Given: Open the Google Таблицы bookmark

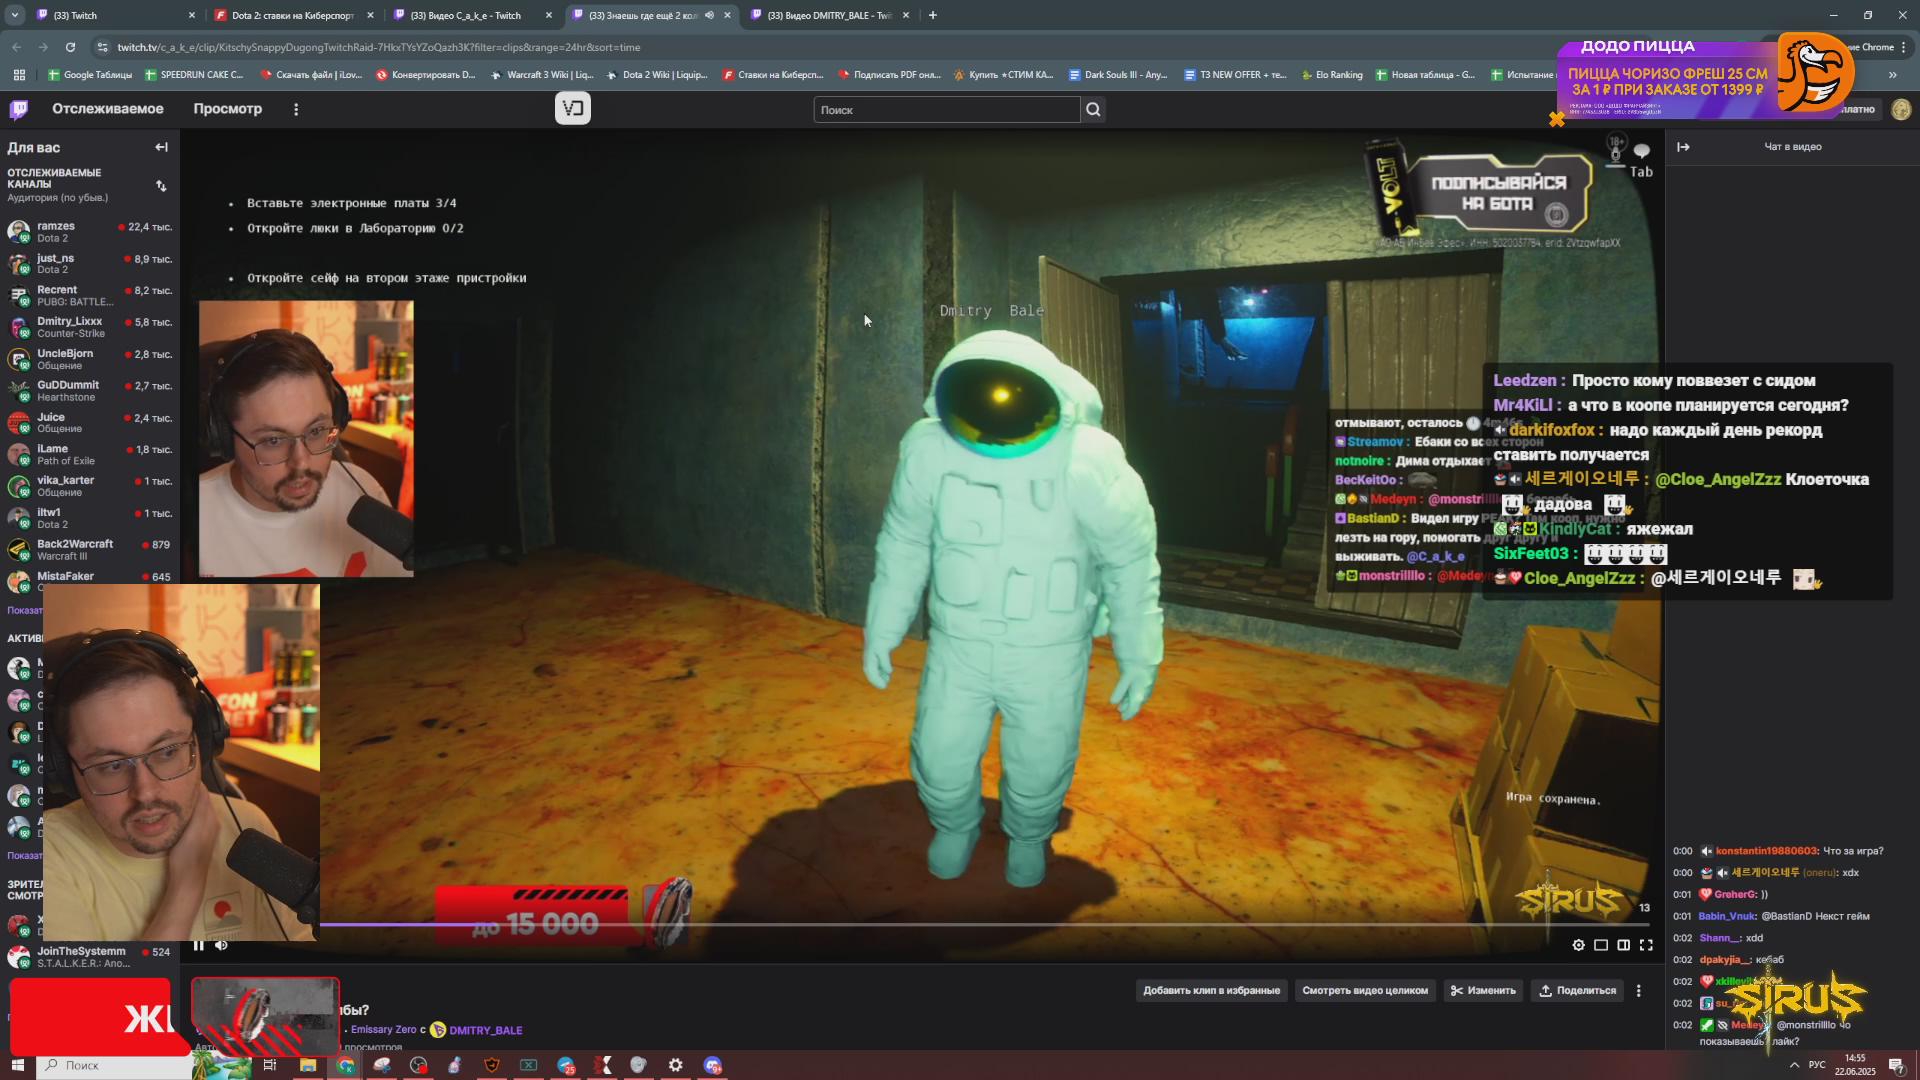Looking at the screenshot, I should (90, 75).
